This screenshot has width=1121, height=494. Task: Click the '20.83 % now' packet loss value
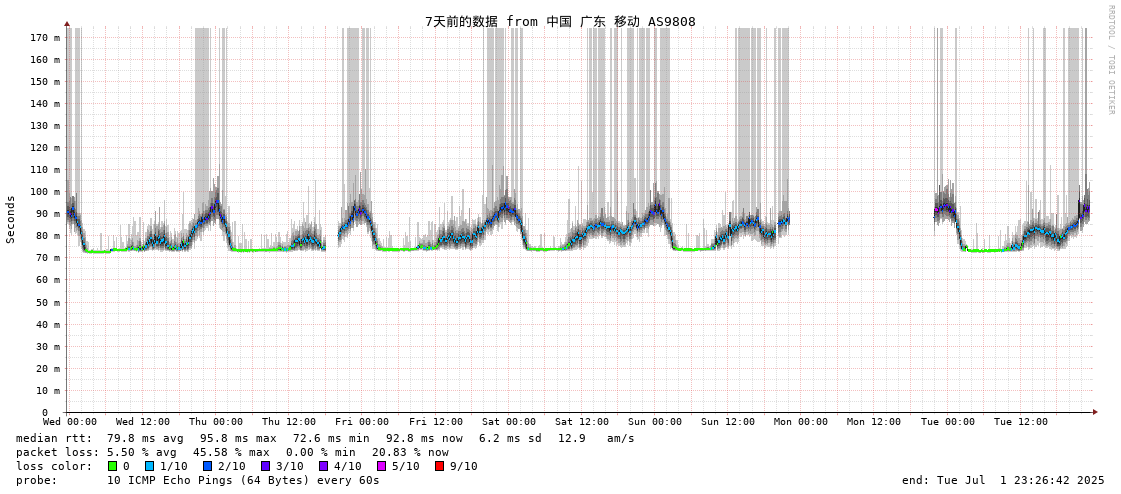410,453
